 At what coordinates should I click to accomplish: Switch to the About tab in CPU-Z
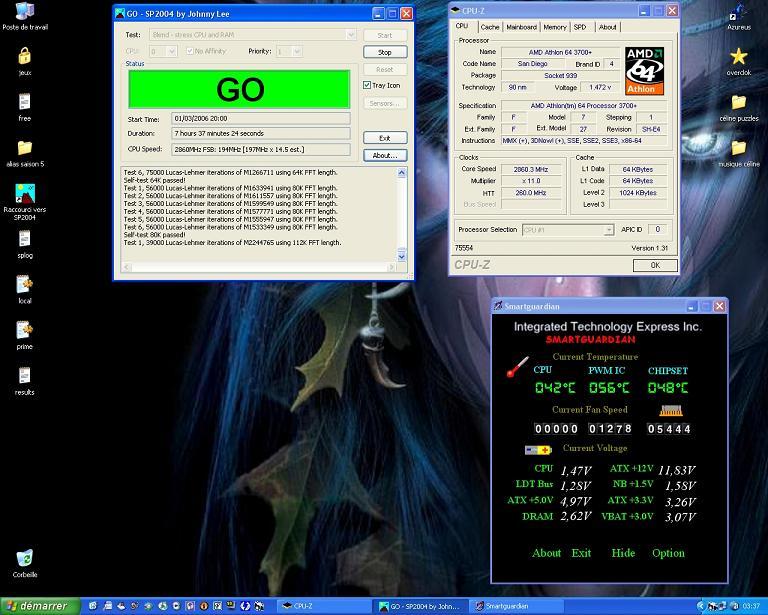coord(607,27)
